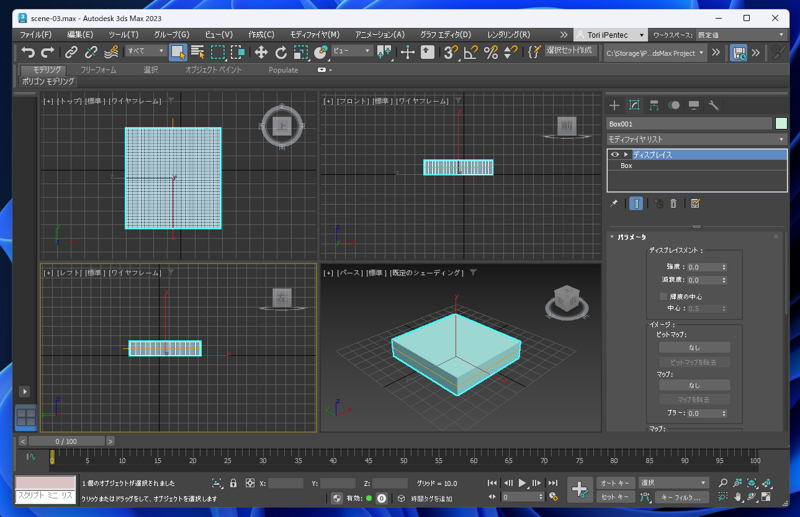Open the Motion command panel tab

coord(674,106)
